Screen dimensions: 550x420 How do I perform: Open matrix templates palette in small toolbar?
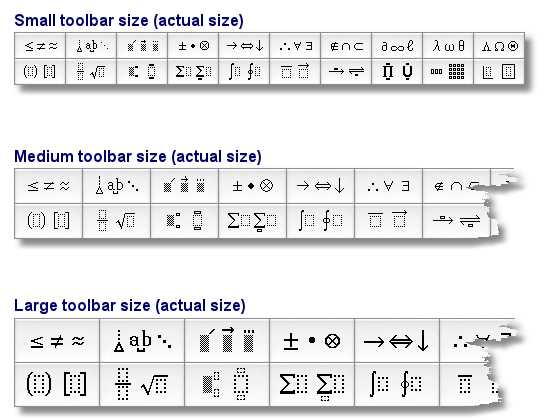448,72
